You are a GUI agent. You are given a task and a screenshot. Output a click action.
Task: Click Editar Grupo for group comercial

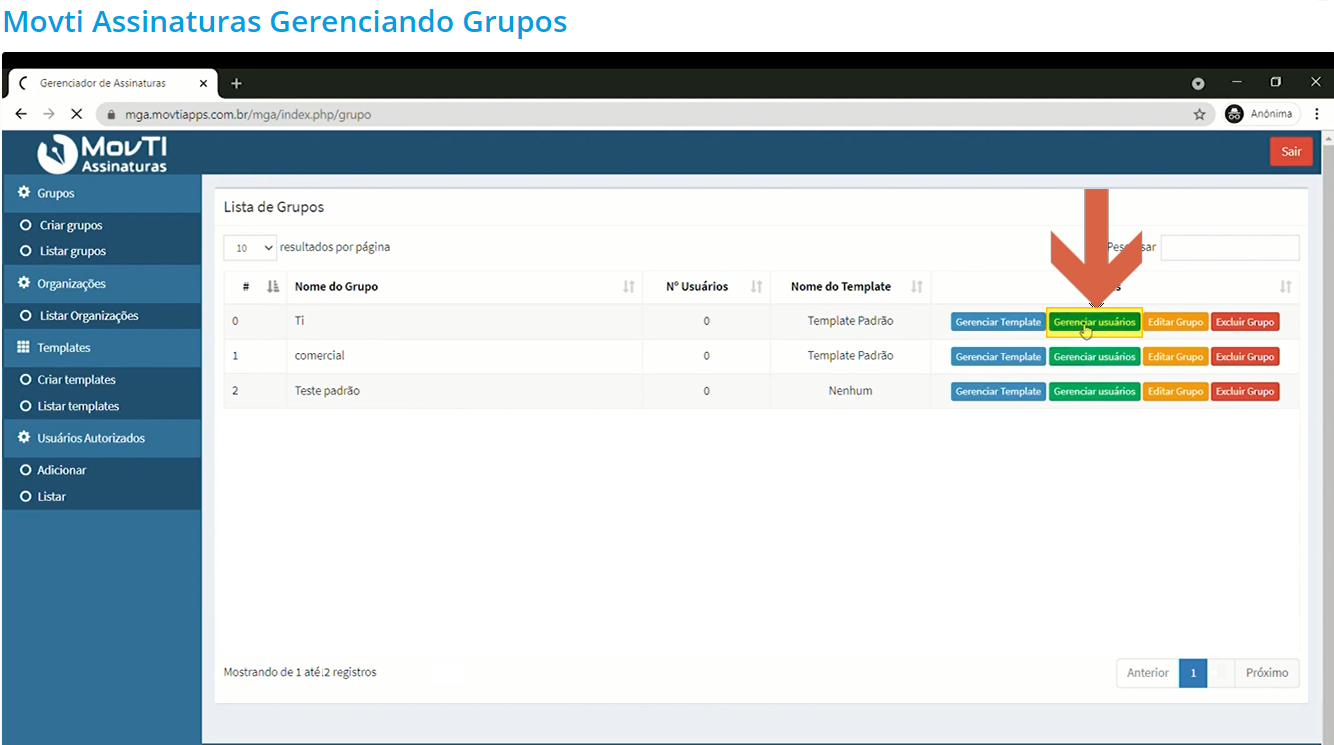pyautogui.click(x=1175, y=356)
